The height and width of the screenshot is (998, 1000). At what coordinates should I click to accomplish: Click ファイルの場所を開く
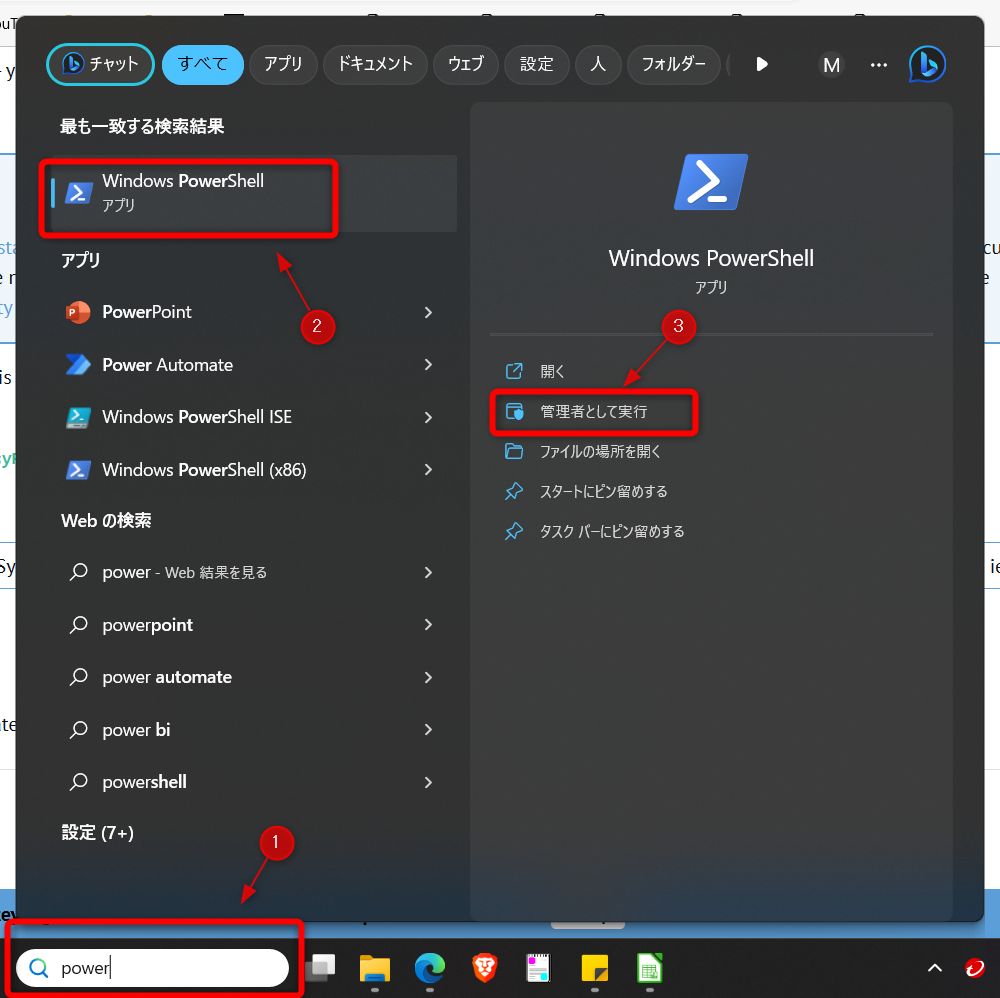[x=600, y=451]
